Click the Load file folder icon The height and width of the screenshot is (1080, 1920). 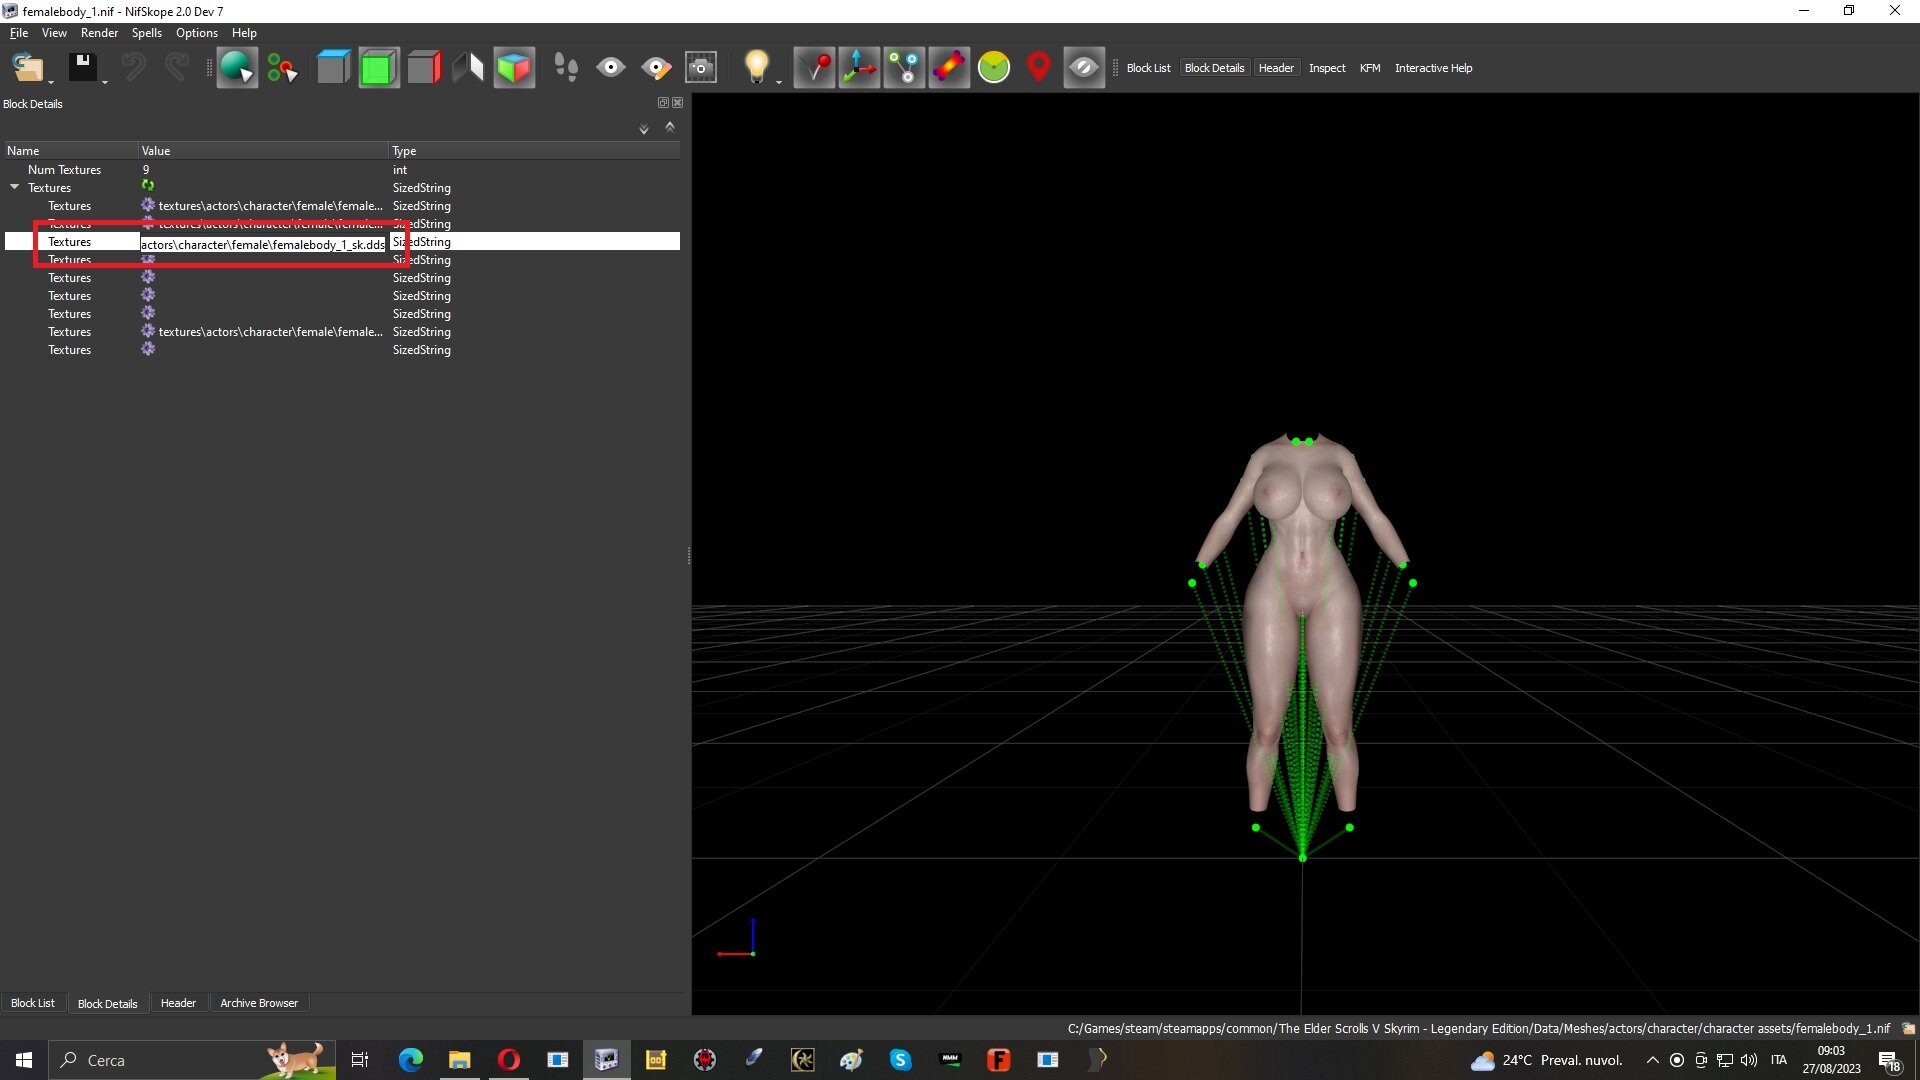point(28,68)
